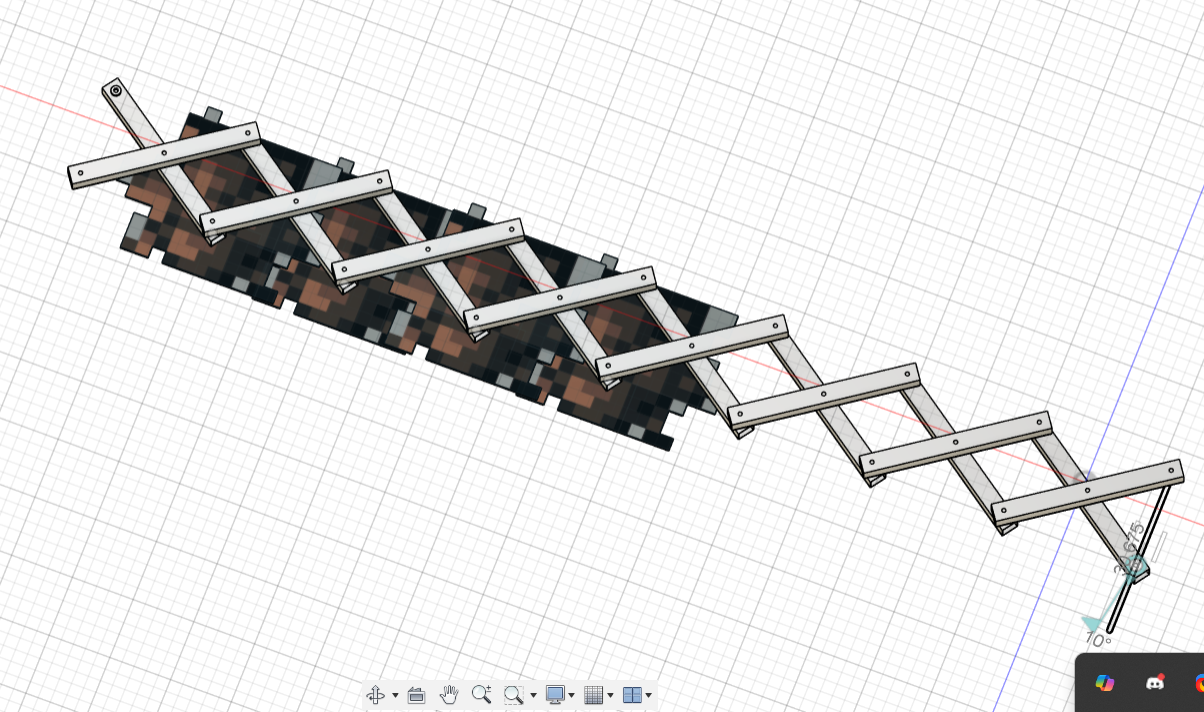Screen dimensions: 1204x712
Task: Select the Zoom magnifier with plus-minus
Action: pyautogui.click(x=481, y=695)
